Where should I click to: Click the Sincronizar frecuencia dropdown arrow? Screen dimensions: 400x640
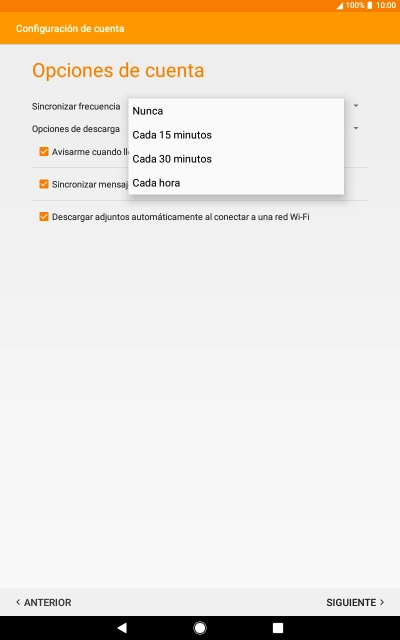(356, 106)
